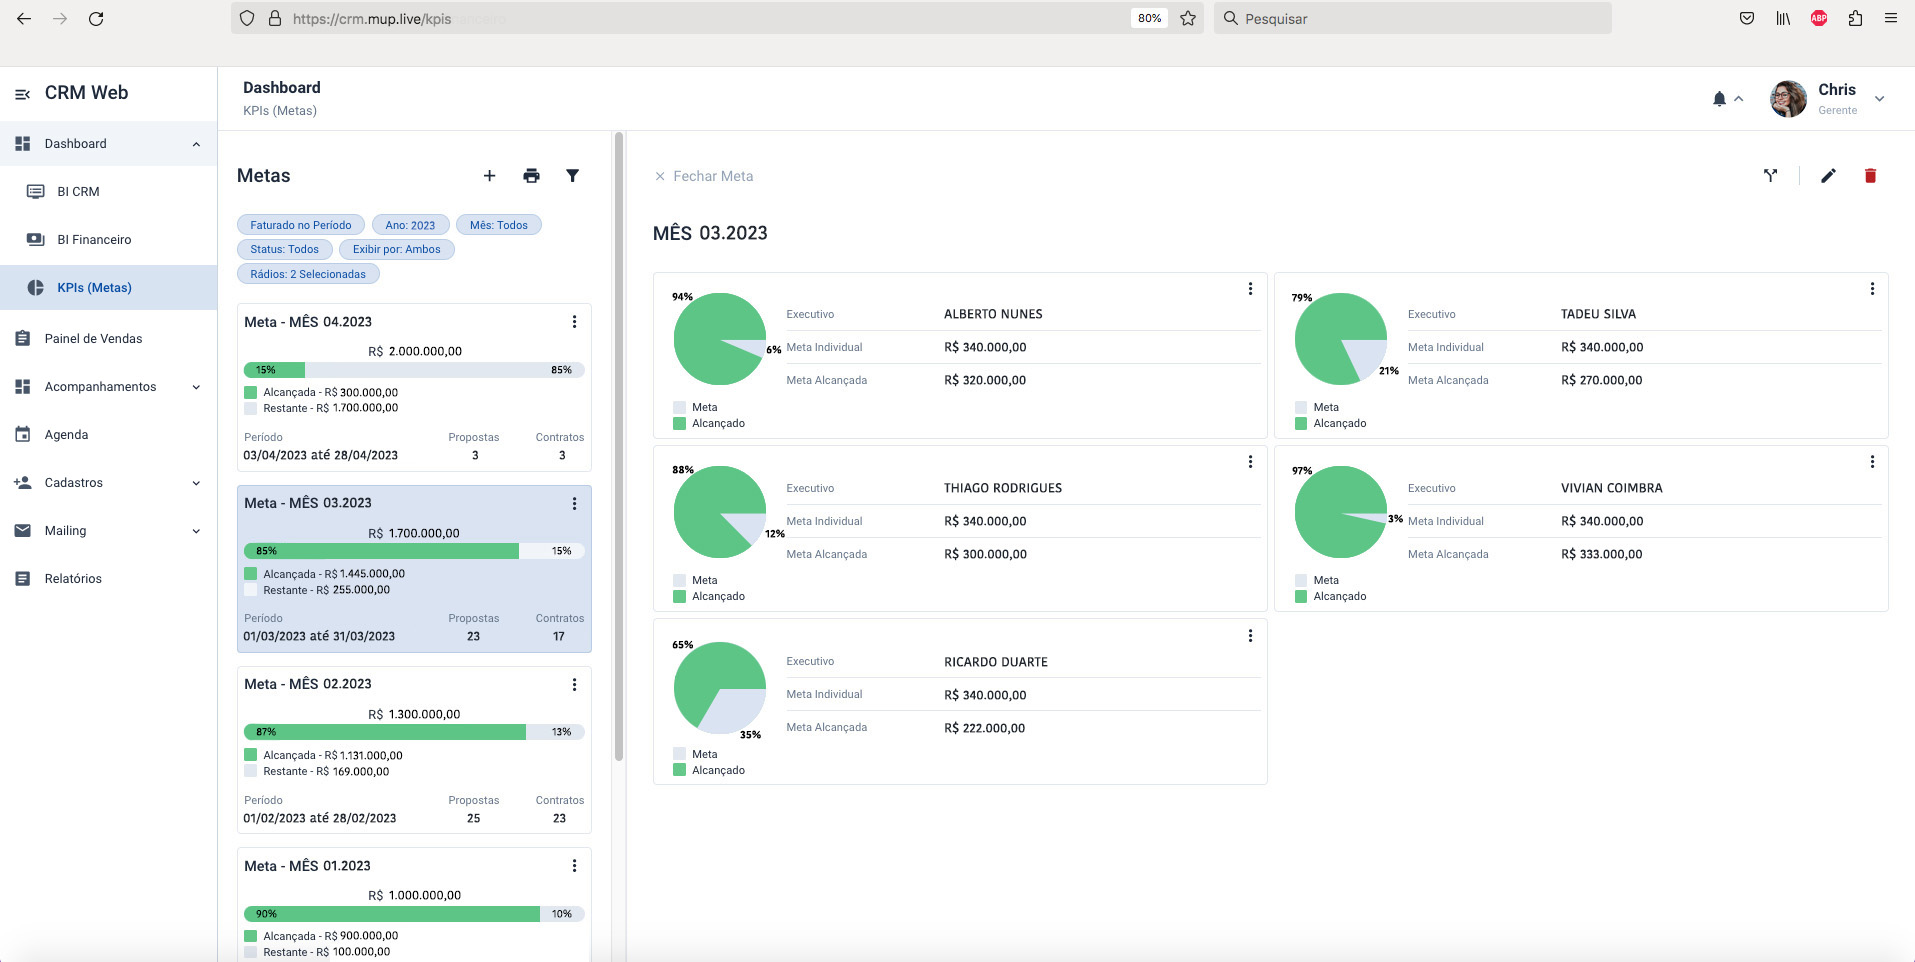Collapse the CRM Web sidebar menu icon

[22, 94]
